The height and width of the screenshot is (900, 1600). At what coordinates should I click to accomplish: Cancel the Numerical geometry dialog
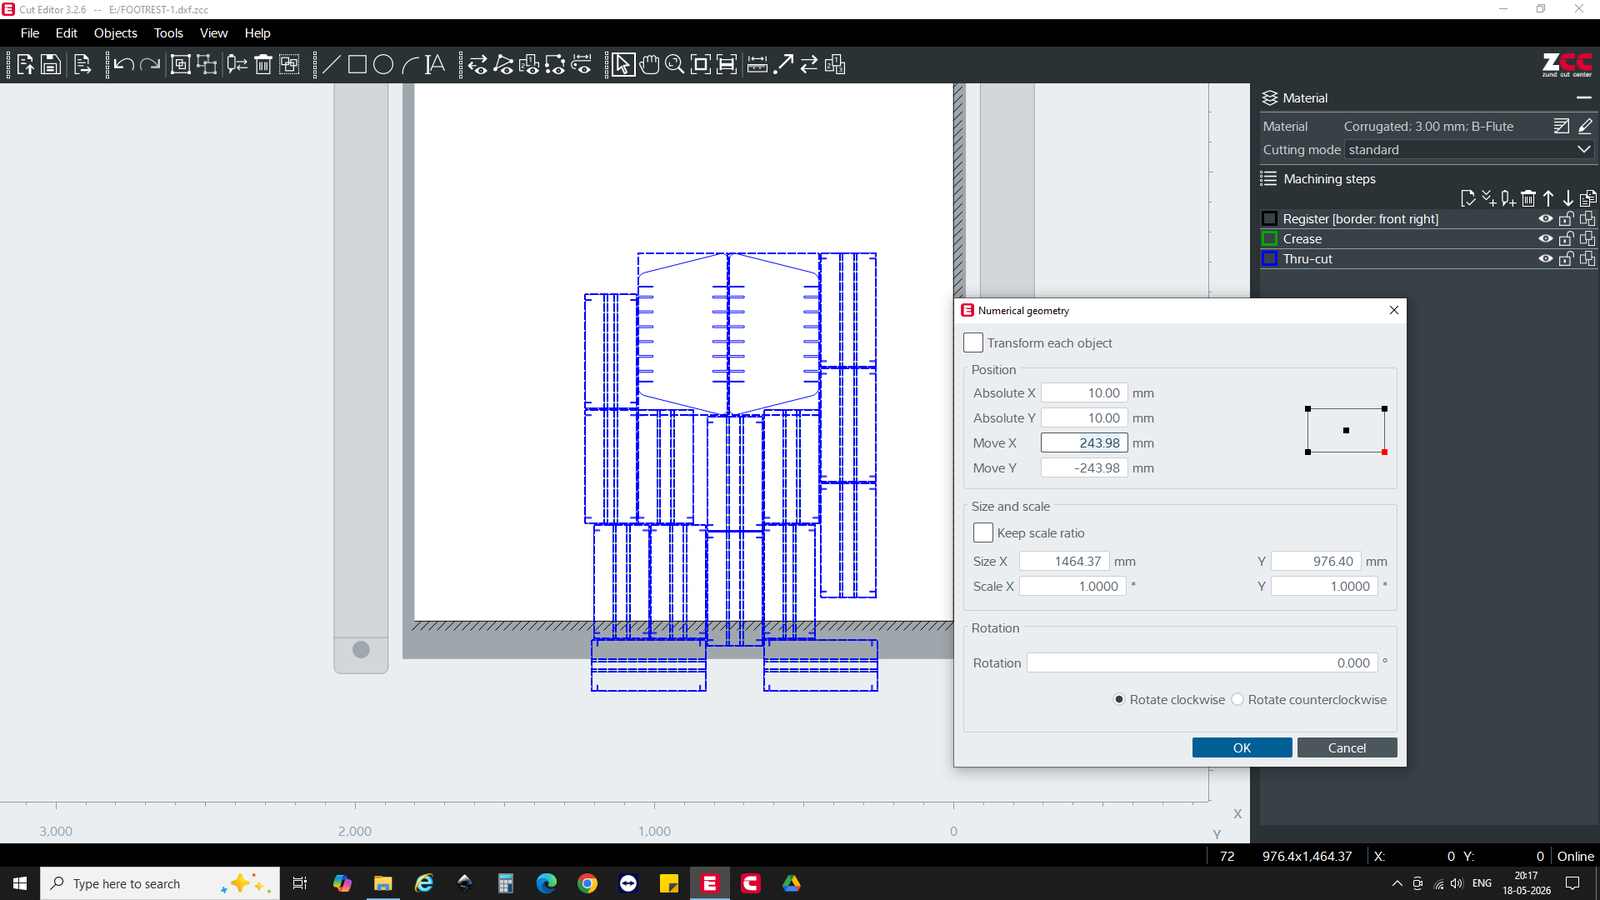click(1347, 748)
